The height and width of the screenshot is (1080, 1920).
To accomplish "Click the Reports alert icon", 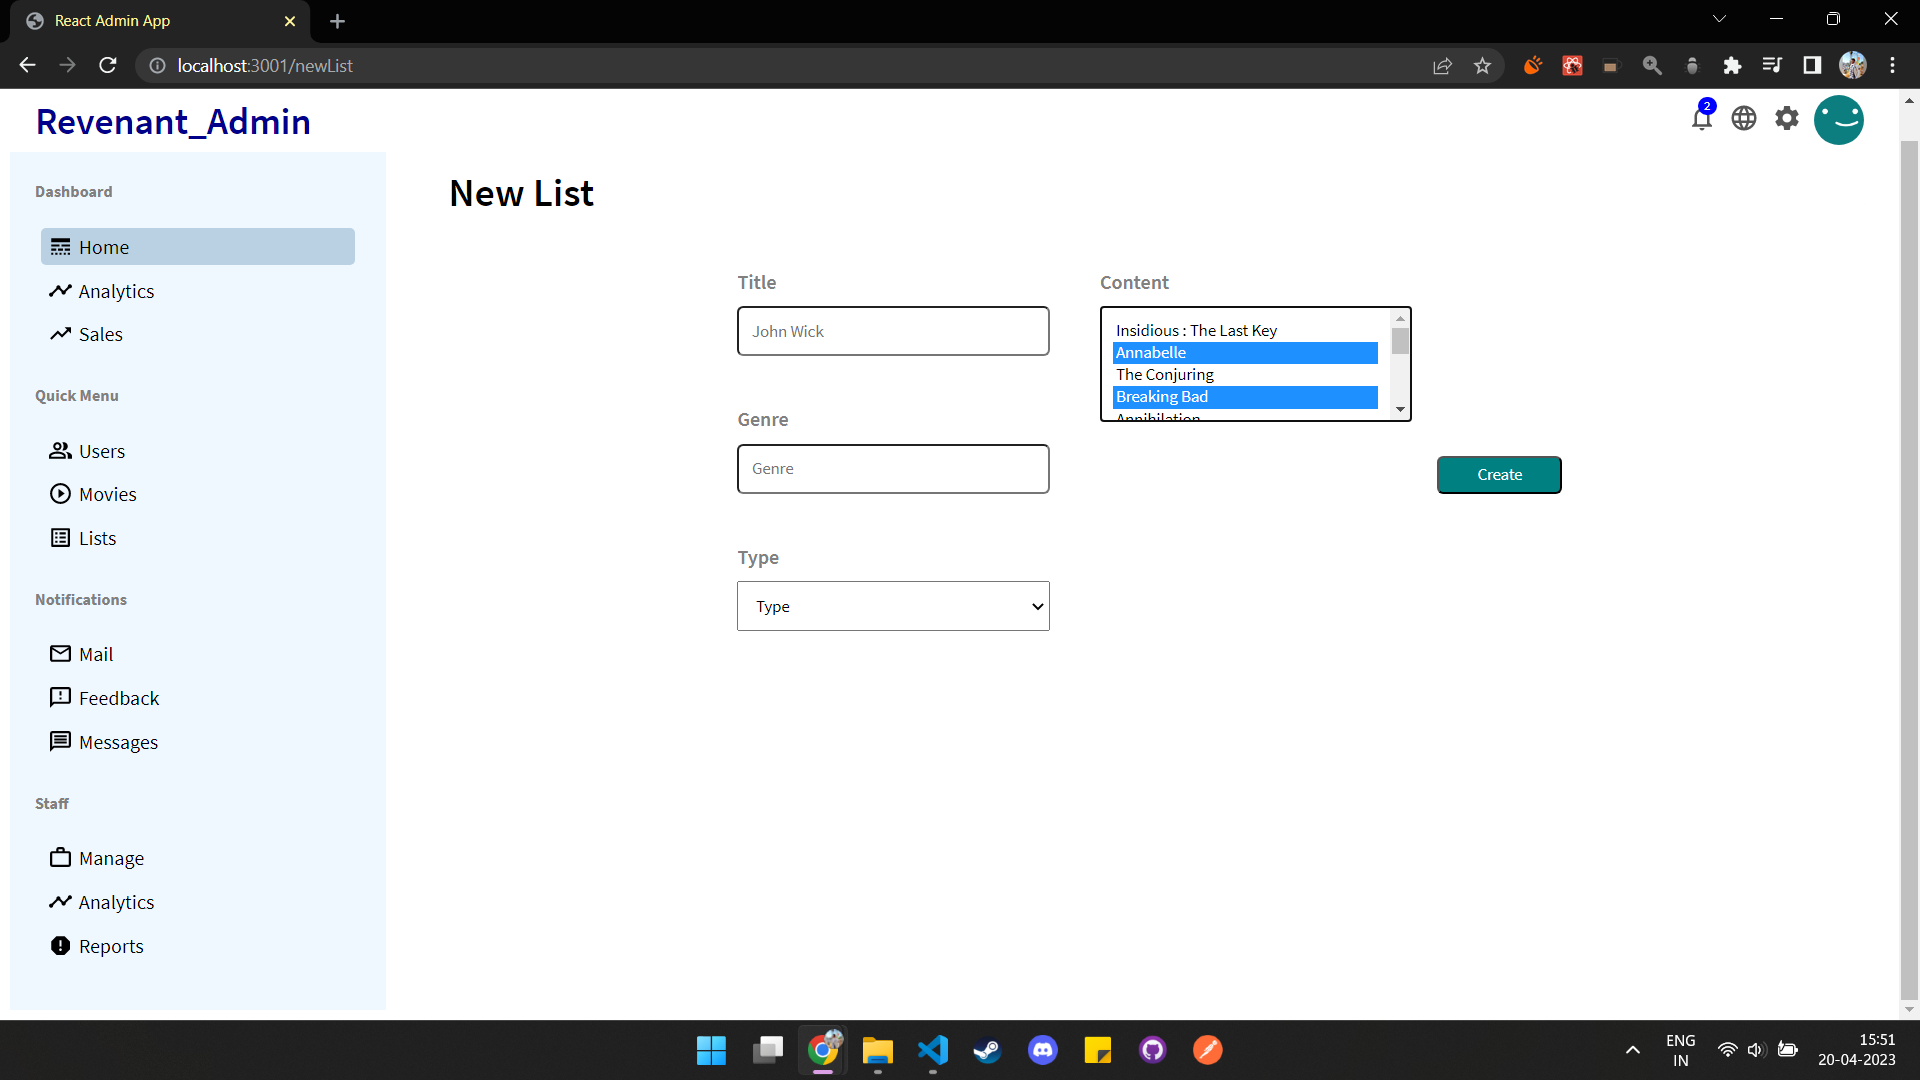I will (x=60, y=946).
